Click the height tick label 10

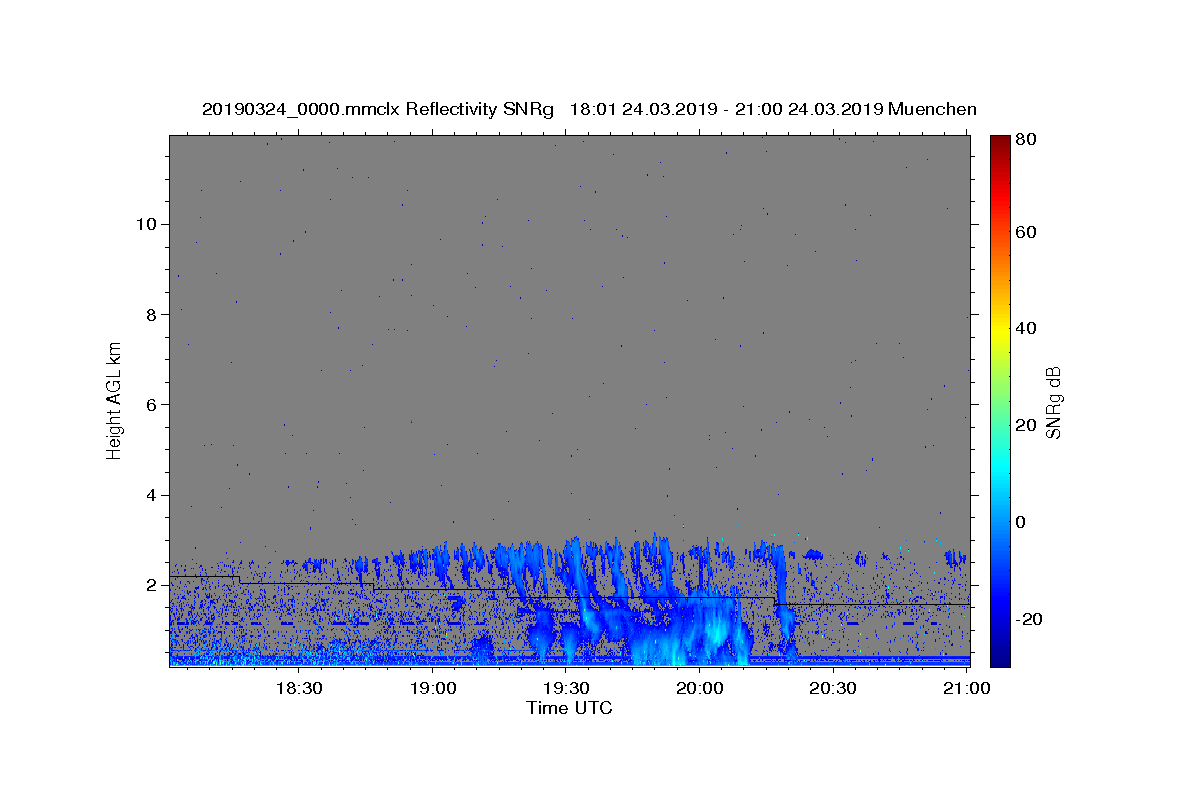(x=145, y=224)
